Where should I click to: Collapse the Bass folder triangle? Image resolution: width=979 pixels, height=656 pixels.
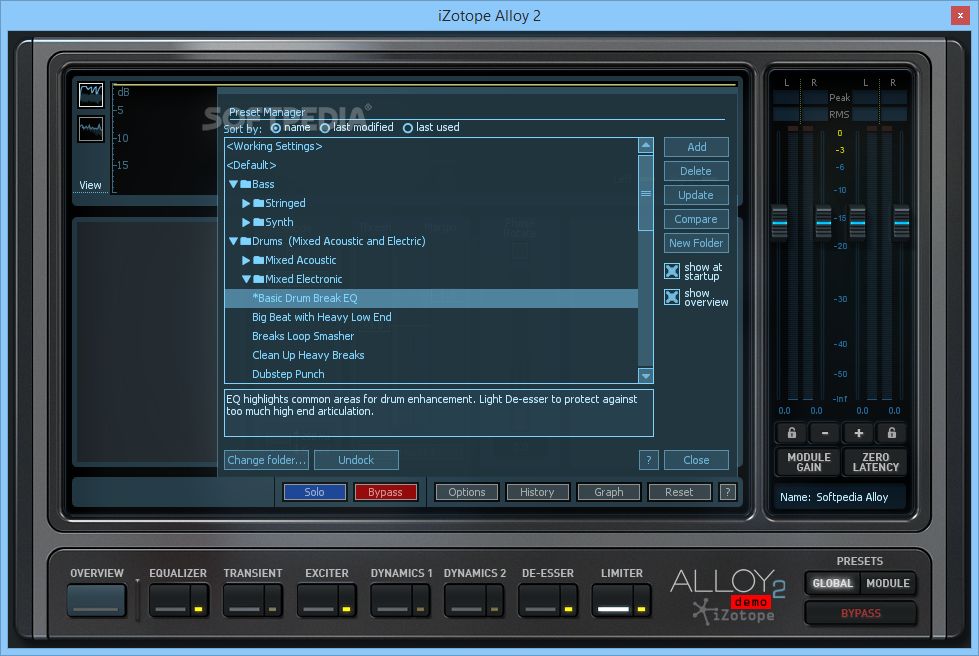click(234, 184)
